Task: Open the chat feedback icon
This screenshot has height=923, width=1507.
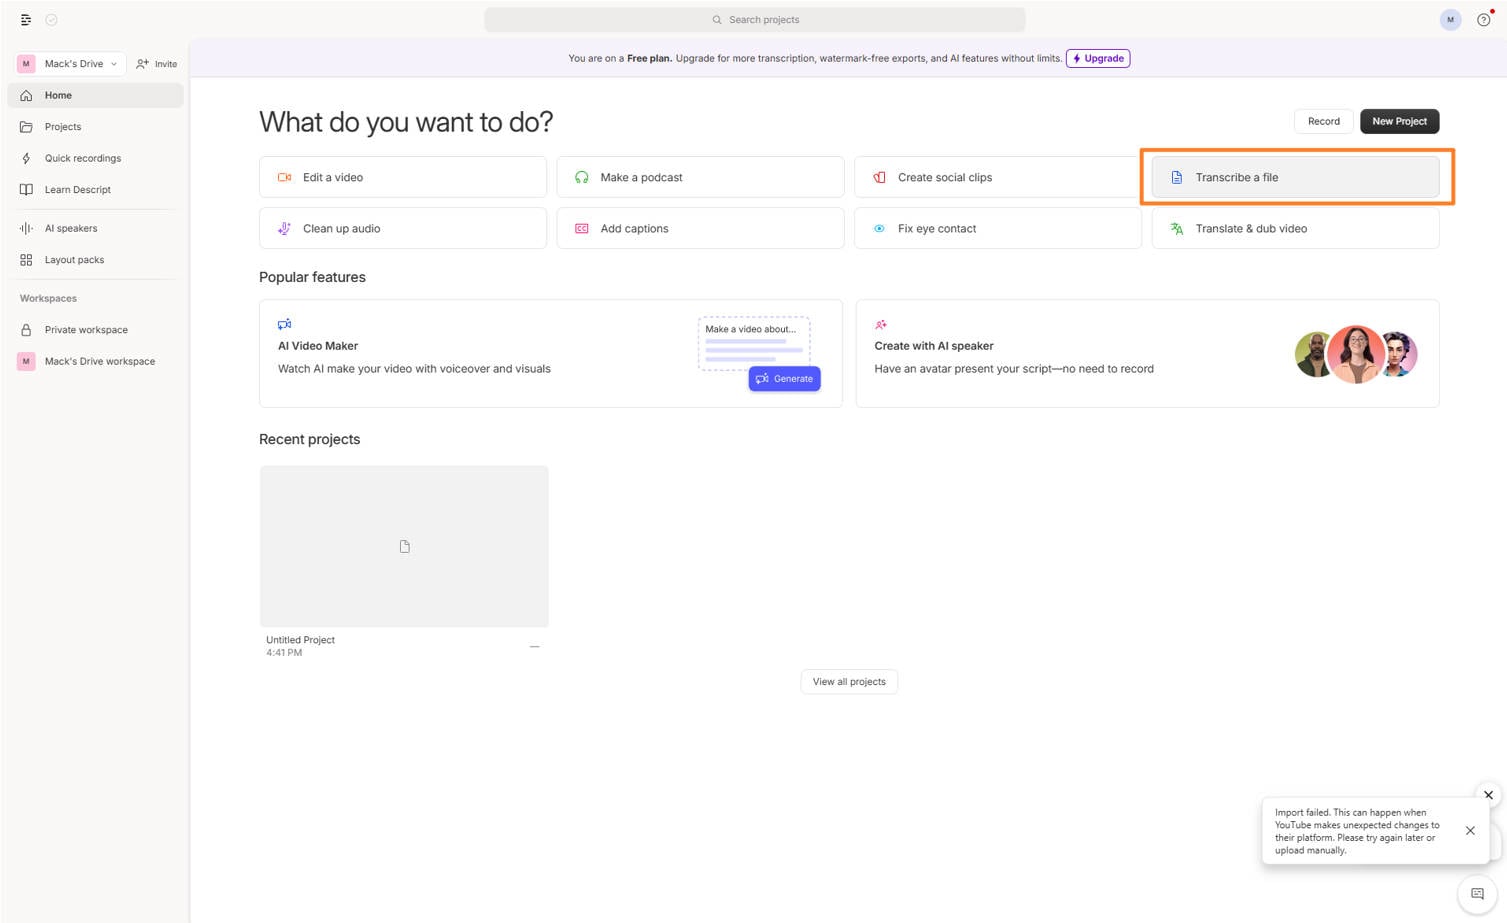Action: pos(1477,894)
